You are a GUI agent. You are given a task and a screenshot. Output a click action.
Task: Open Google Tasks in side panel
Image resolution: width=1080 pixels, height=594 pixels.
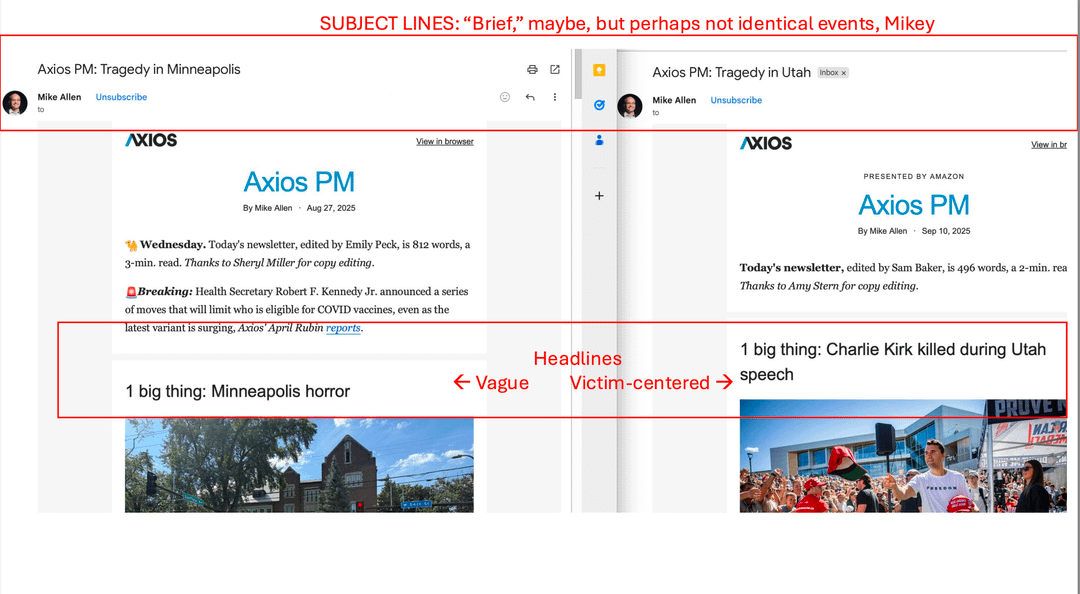click(x=599, y=105)
